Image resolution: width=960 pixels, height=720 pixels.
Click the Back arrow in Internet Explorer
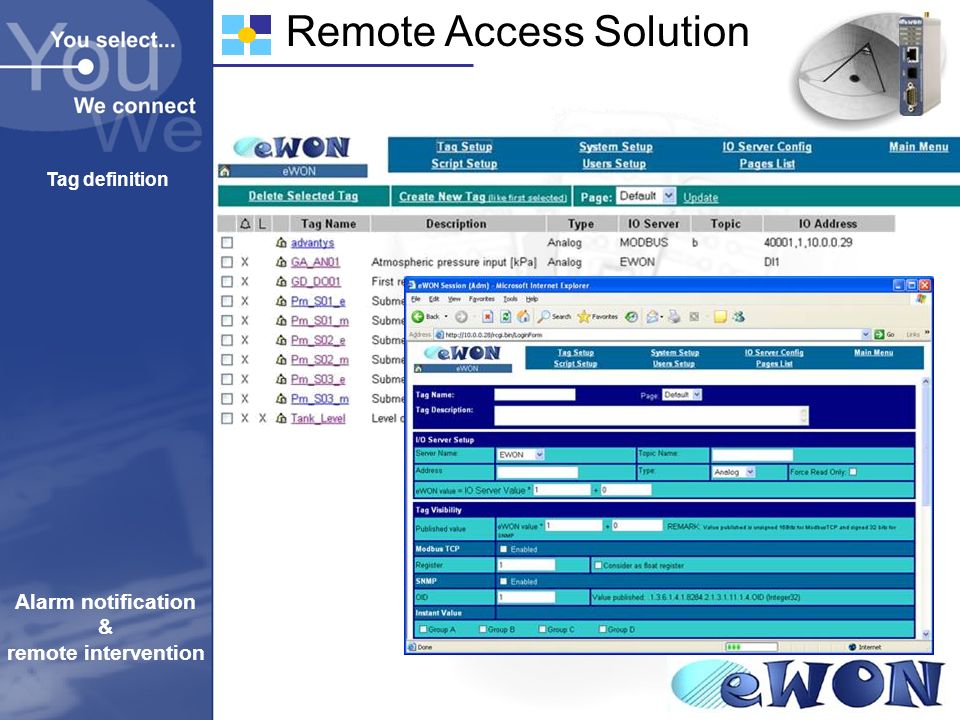[418, 317]
